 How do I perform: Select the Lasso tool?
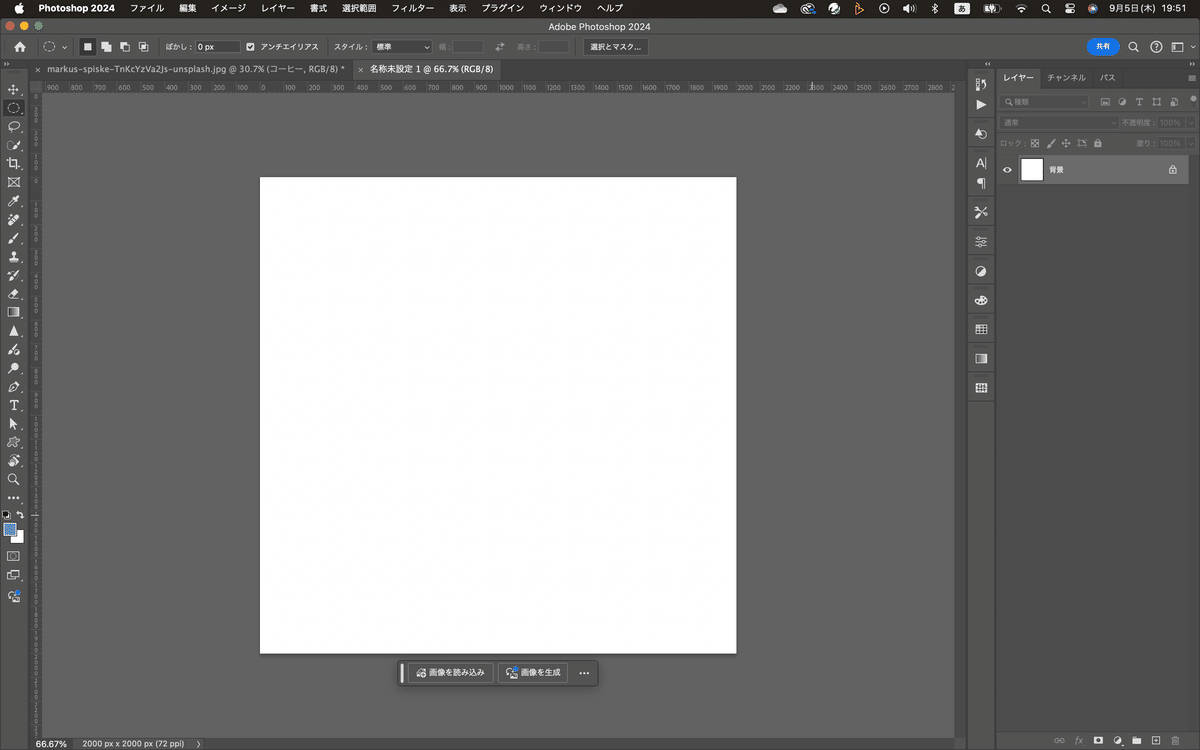14,126
